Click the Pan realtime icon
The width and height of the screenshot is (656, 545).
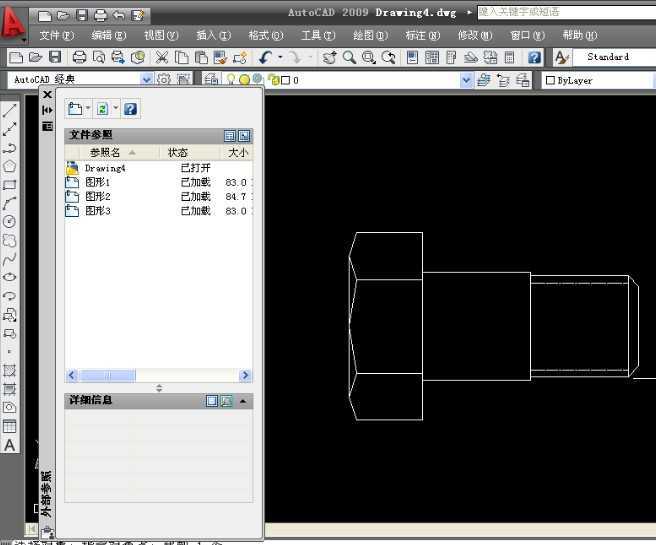329,57
